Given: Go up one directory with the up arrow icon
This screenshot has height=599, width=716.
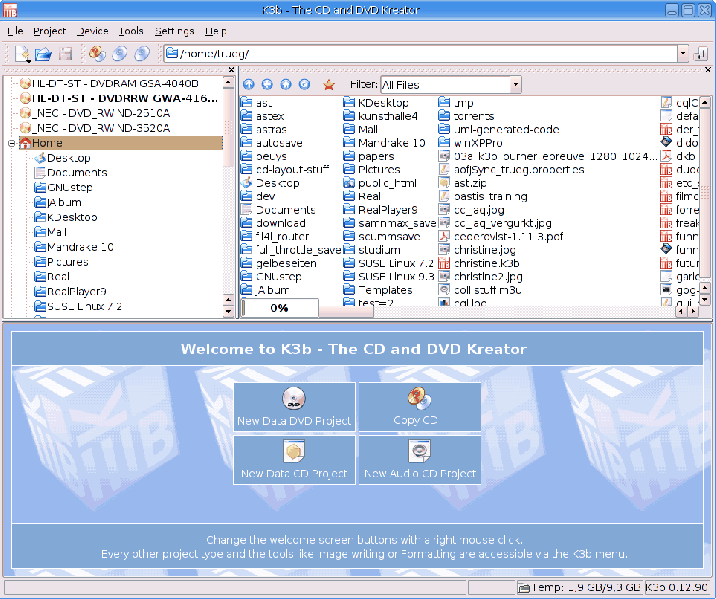Looking at the screenshot, I should click(249, 85).
